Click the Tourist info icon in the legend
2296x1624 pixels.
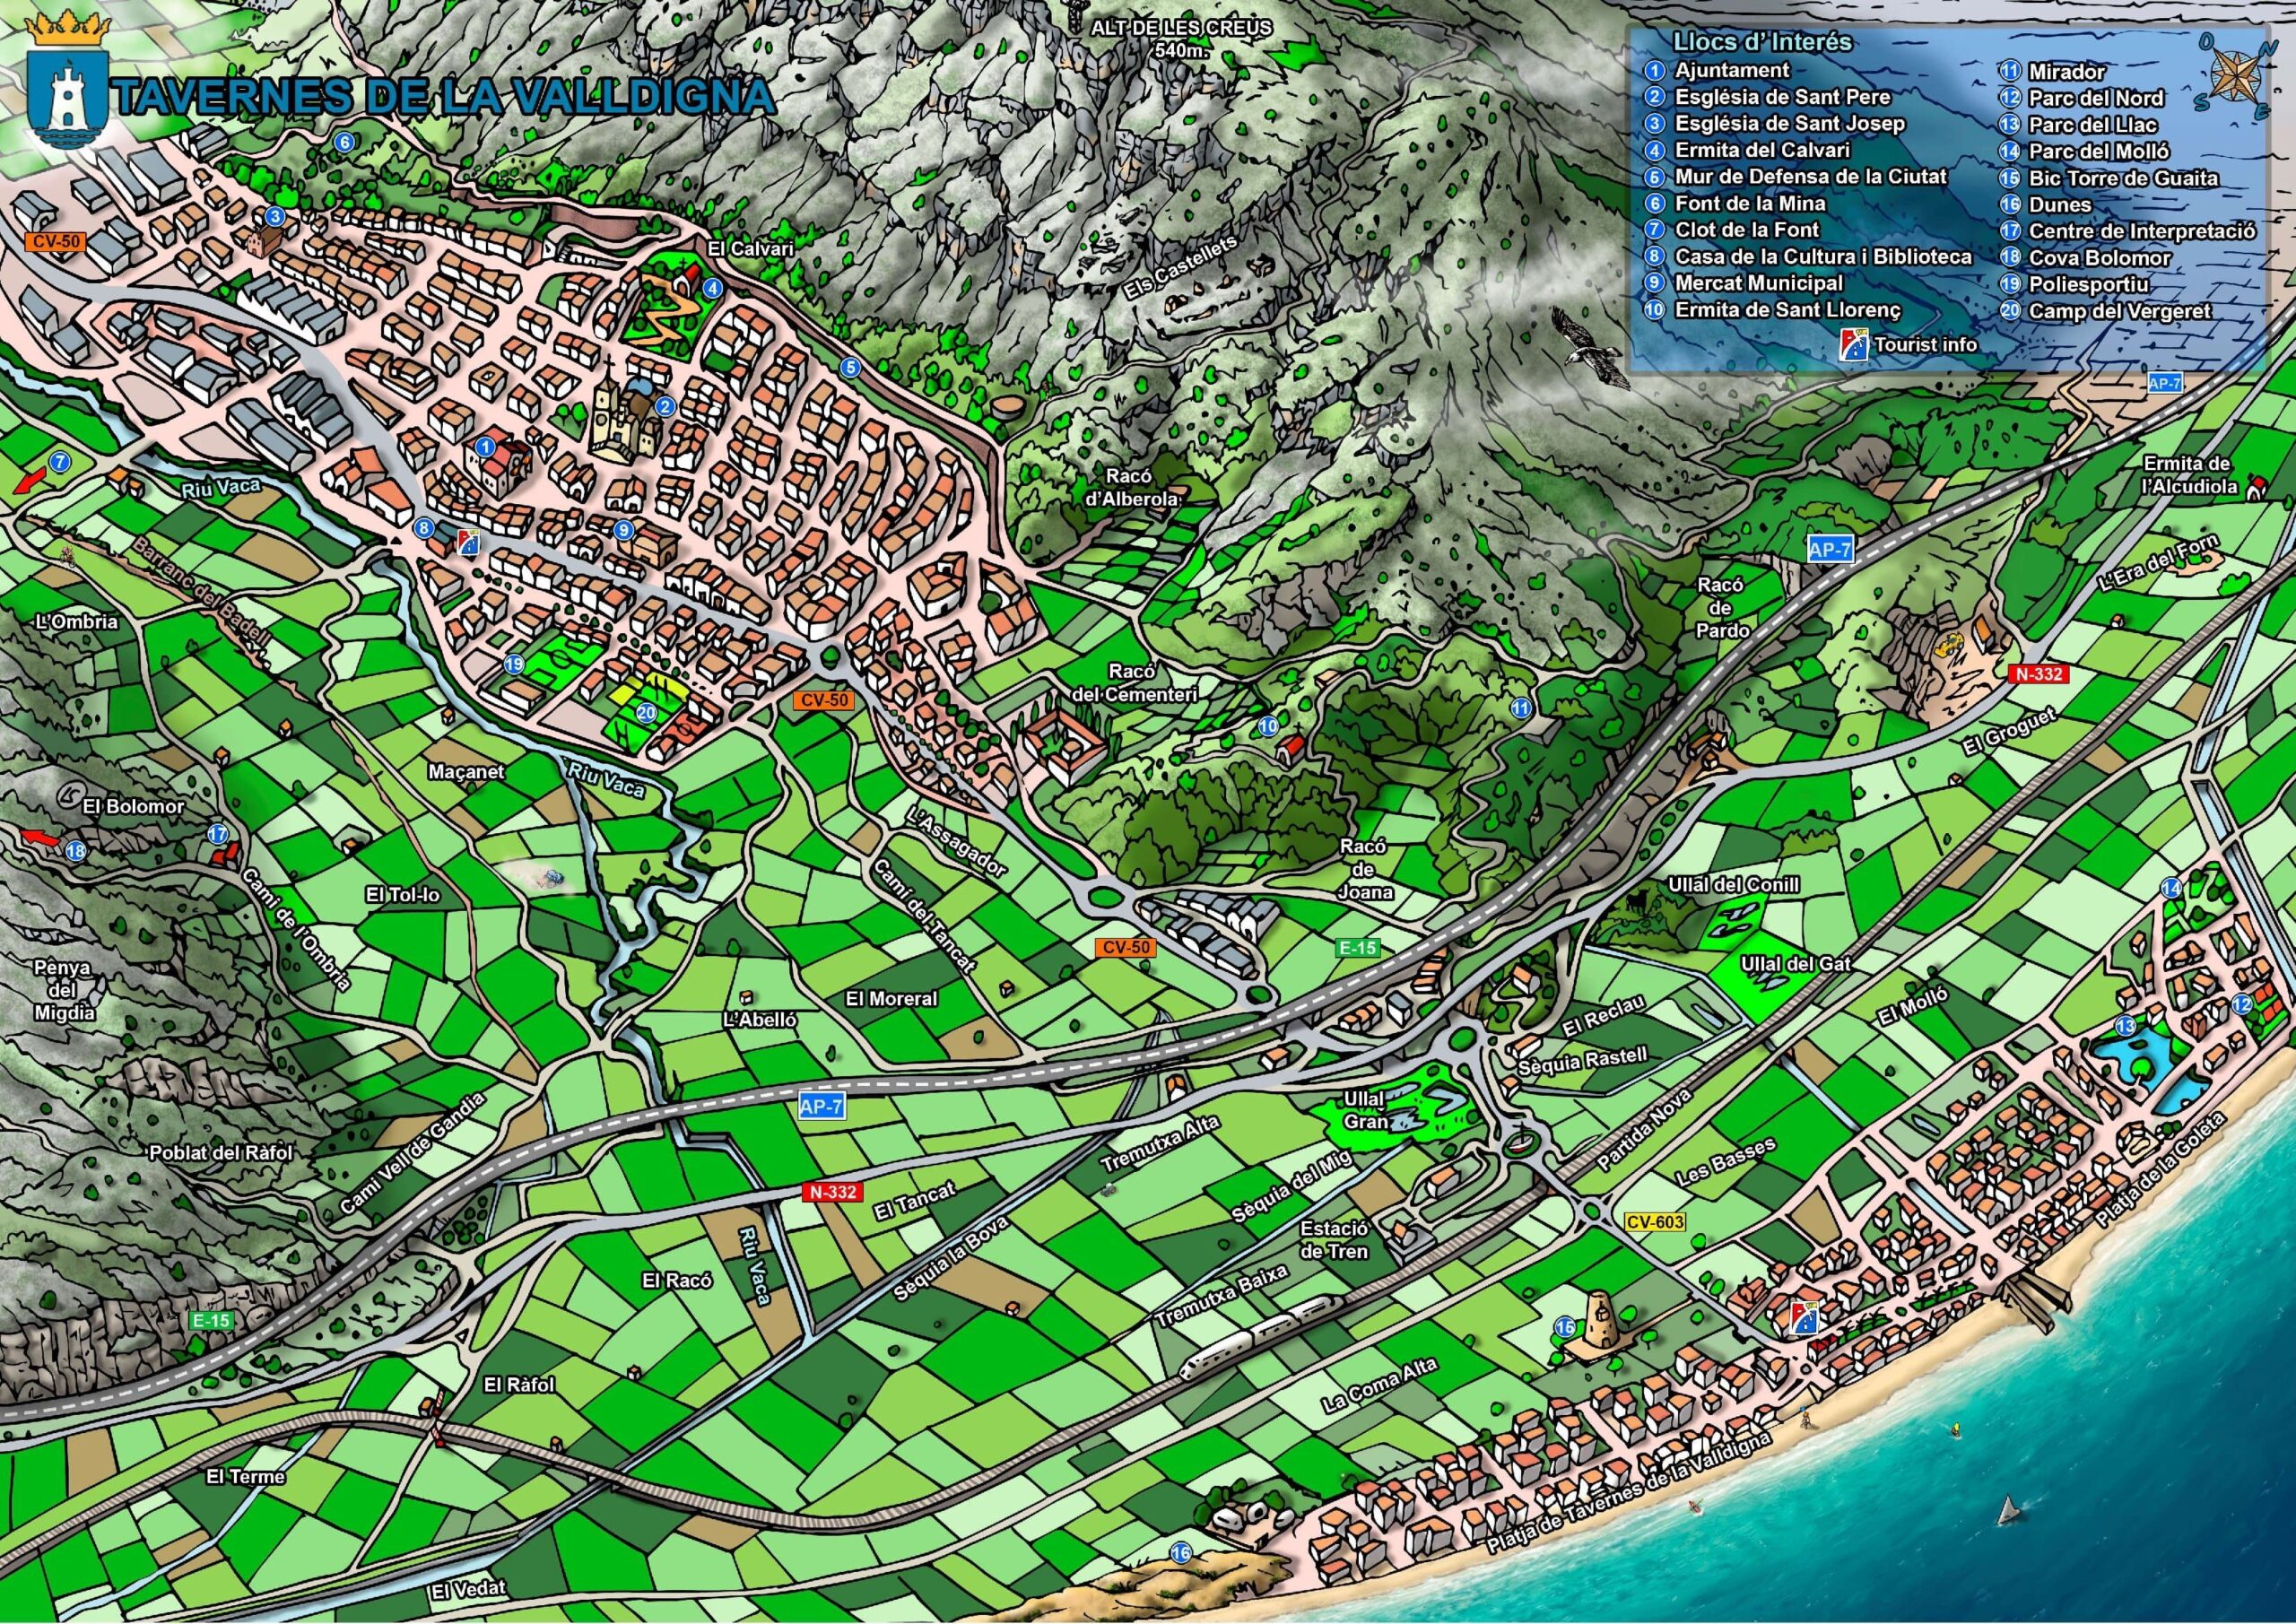click(1856, 344)
